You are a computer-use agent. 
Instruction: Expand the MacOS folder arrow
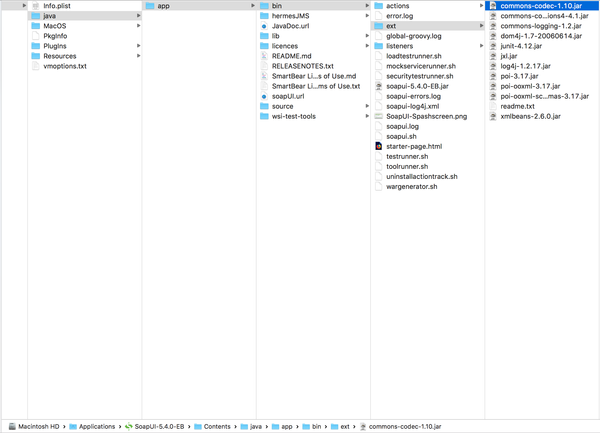pos(139,26)
